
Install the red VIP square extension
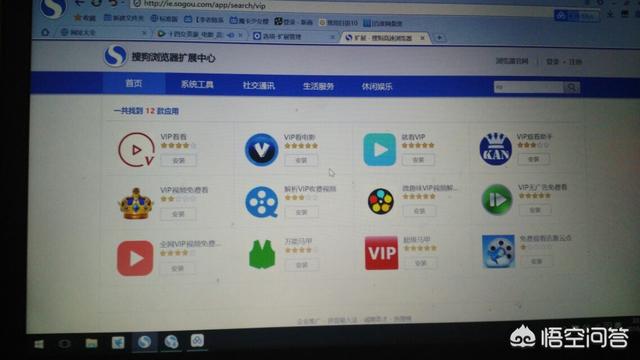pyautogui.click(x=421, y=263)
